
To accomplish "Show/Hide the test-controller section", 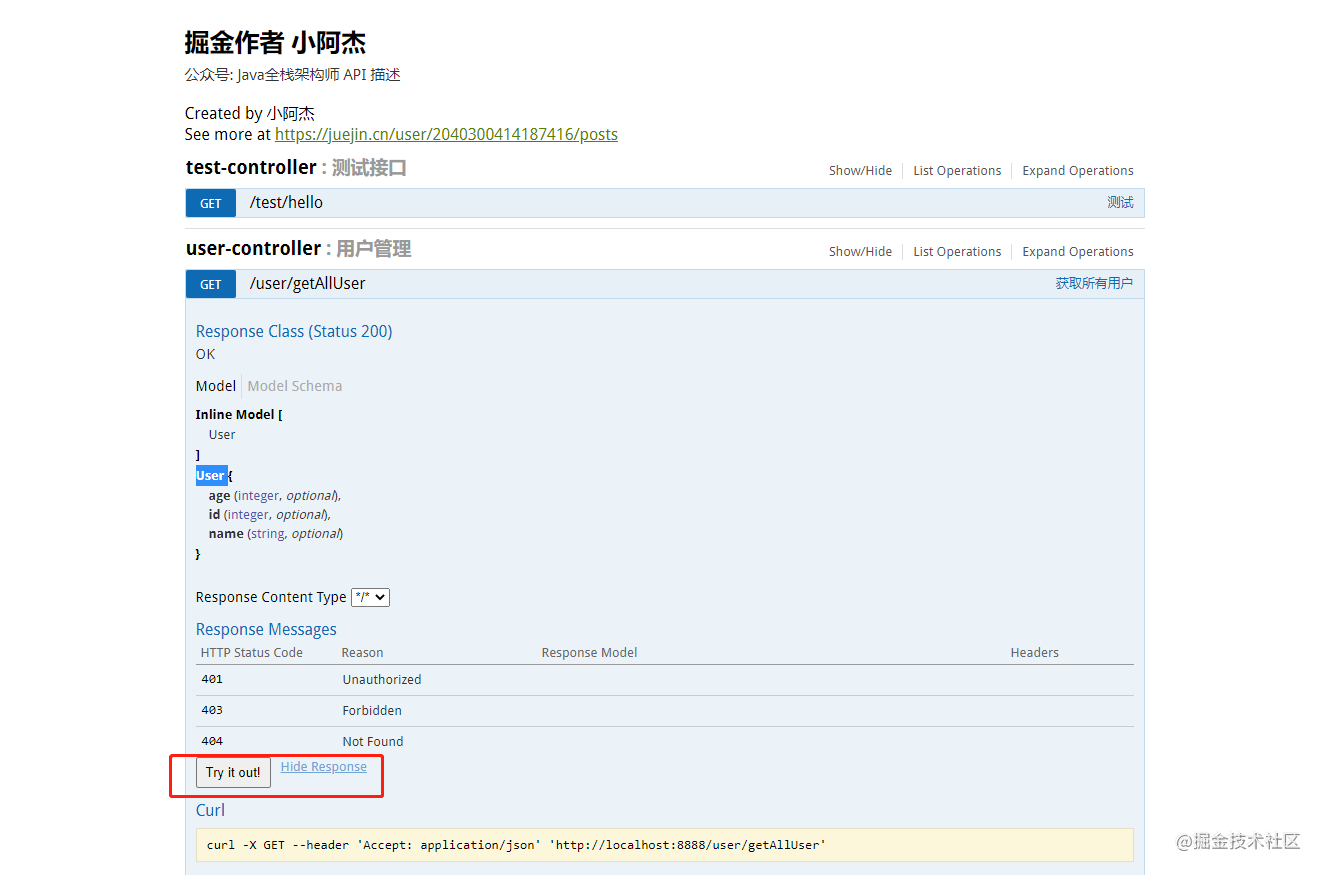I will (860, 170).
